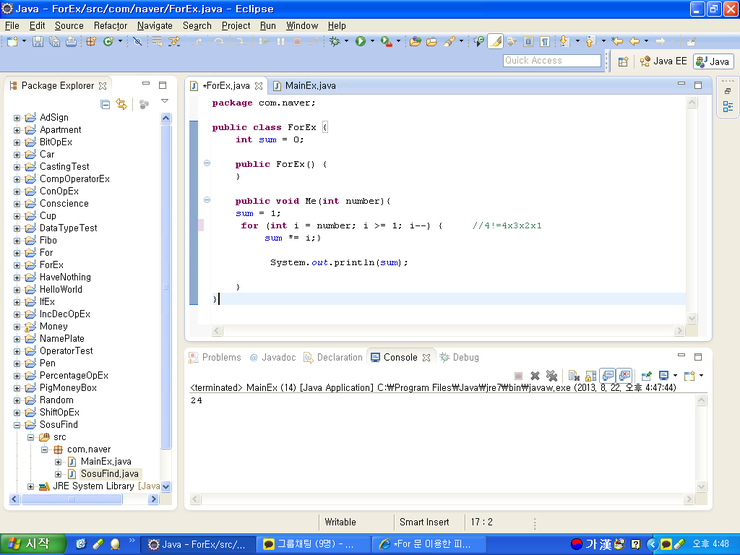This screenshot has width=740, height=555.
Task: Toggle Link with Editor in Package Explorer
Action: 122,104
